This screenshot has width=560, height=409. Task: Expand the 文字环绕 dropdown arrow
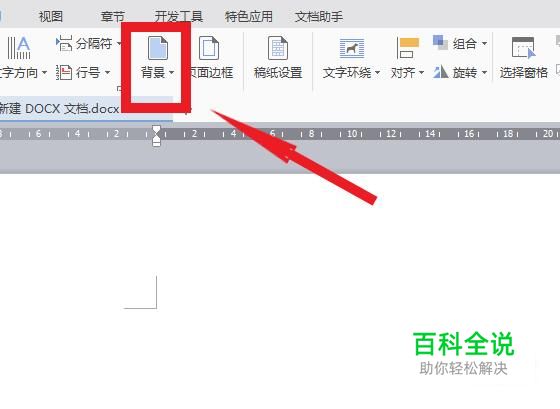pos(378,73)
